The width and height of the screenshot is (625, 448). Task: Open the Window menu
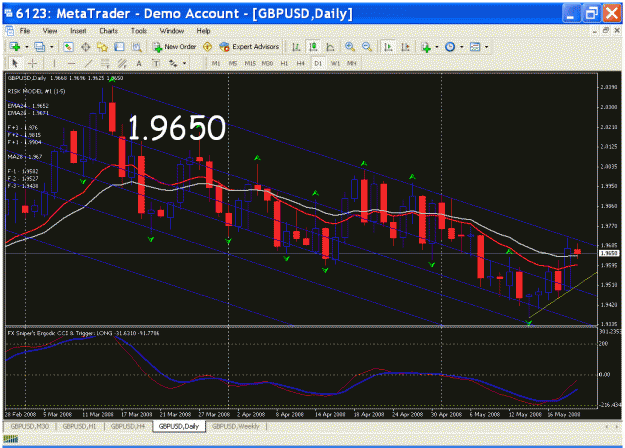point(172,31)
